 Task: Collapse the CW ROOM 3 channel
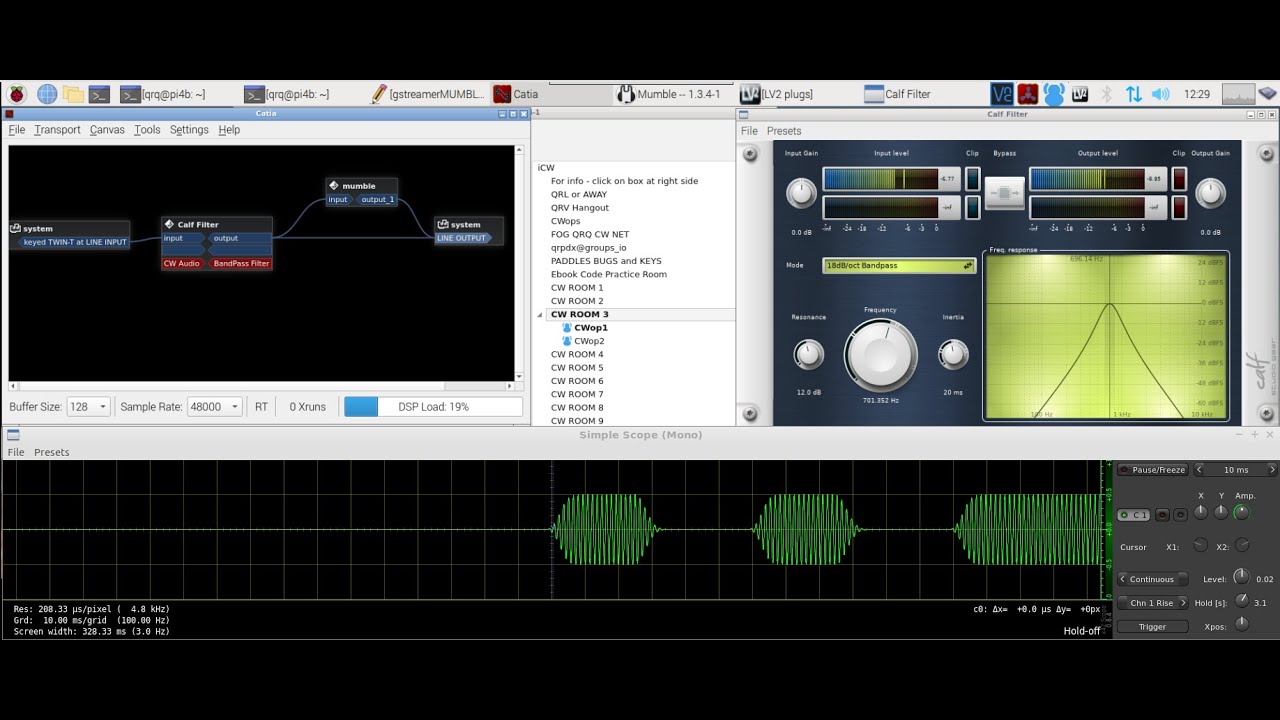click(x=541, y=314)
